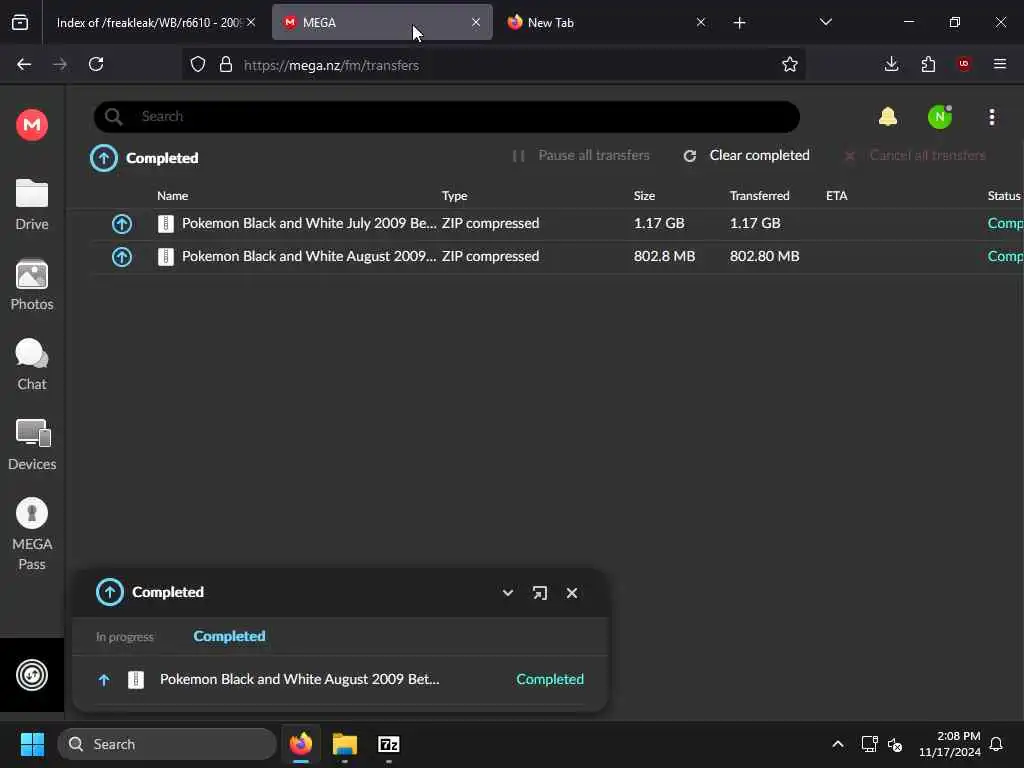1024x768 pixels.
Task: Pop out the transfers widget
Action: (x=539, y=592)
